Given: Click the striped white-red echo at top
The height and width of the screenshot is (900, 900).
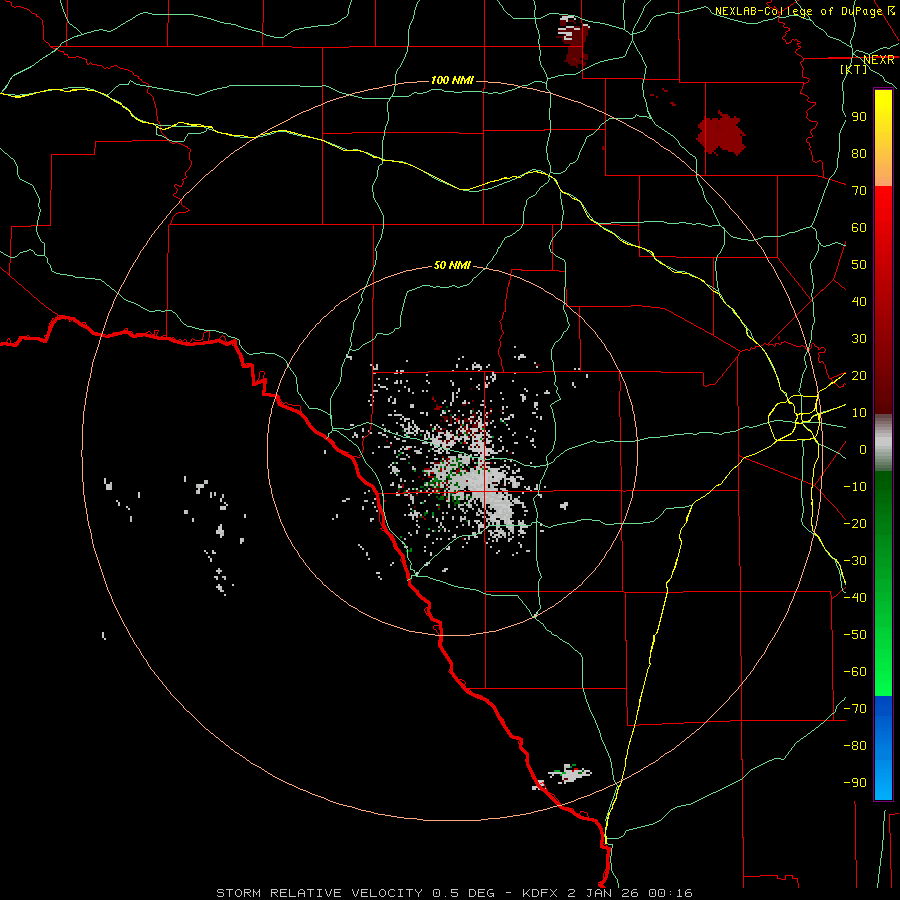Looking at the screenshot, I should (x=574, y=40).
